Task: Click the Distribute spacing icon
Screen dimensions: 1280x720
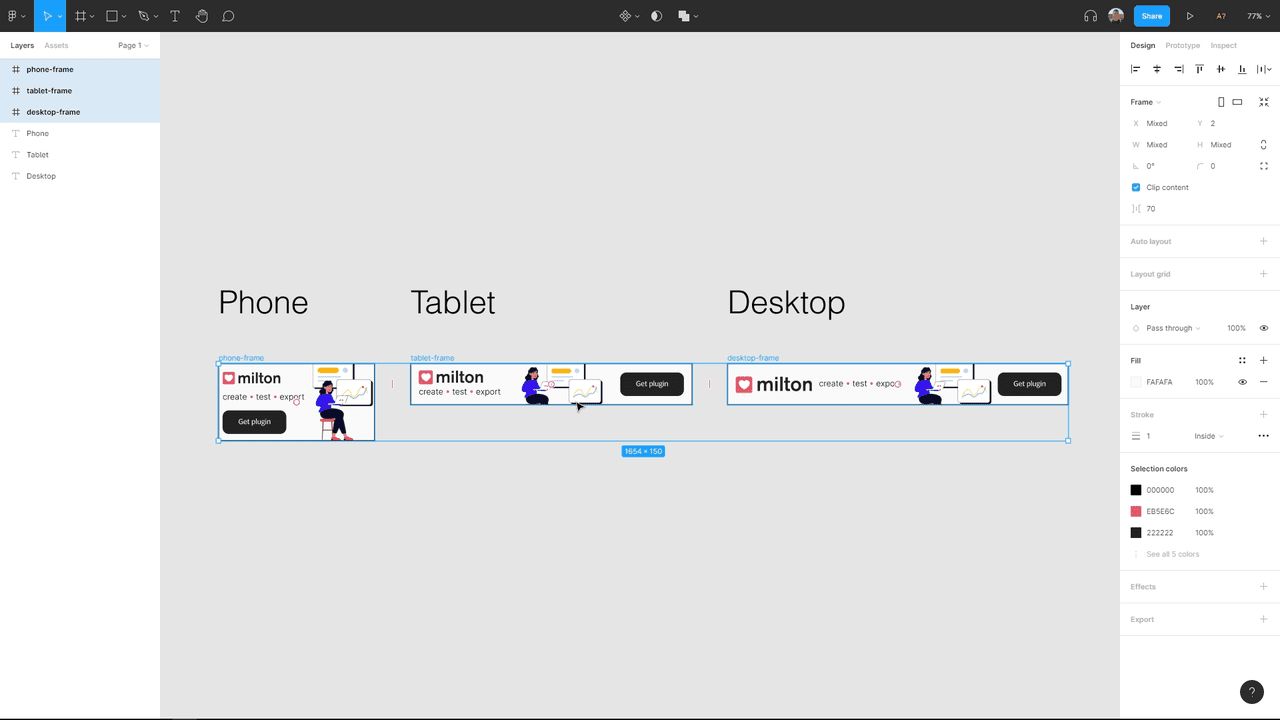Action: [x=1262, y=69]
